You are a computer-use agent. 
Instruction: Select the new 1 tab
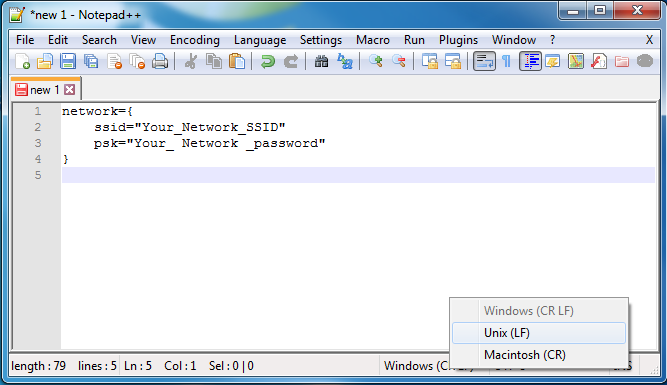(45, 90)
